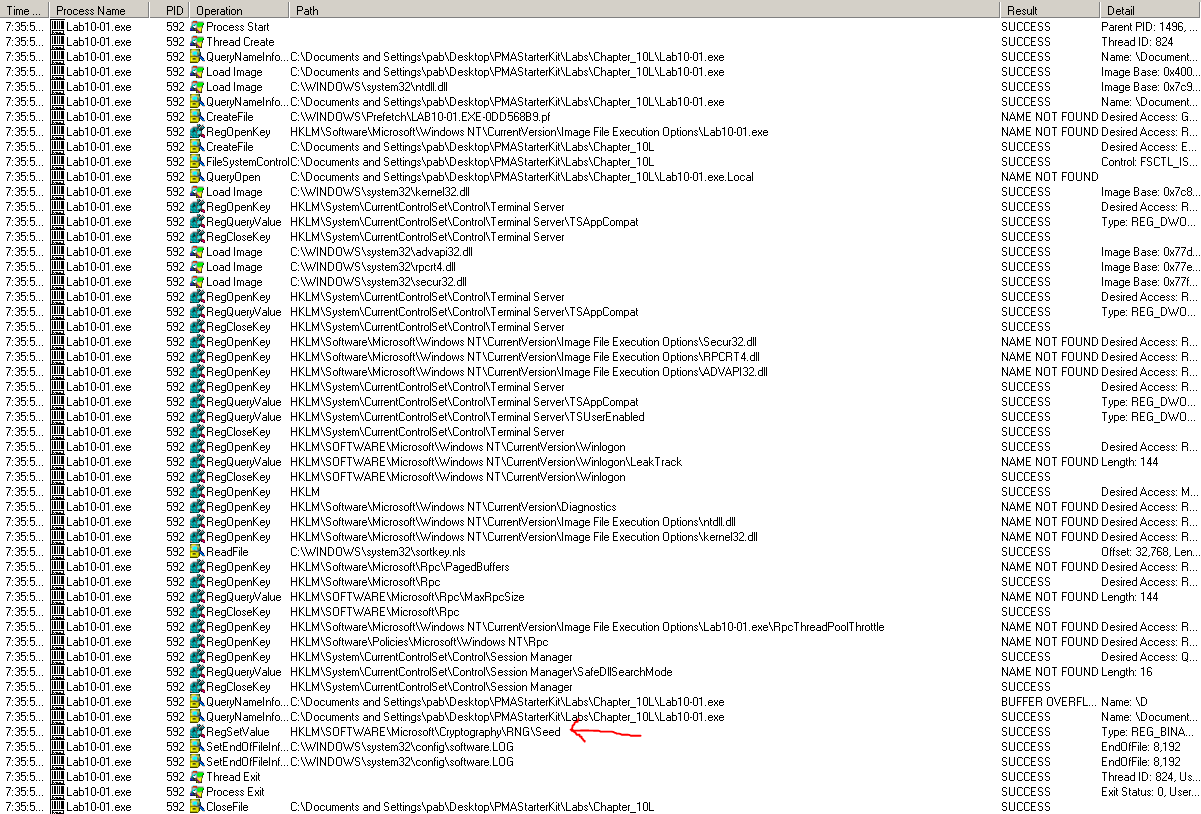Click Lab10-01.exe process icon in Process Start row

58,27
